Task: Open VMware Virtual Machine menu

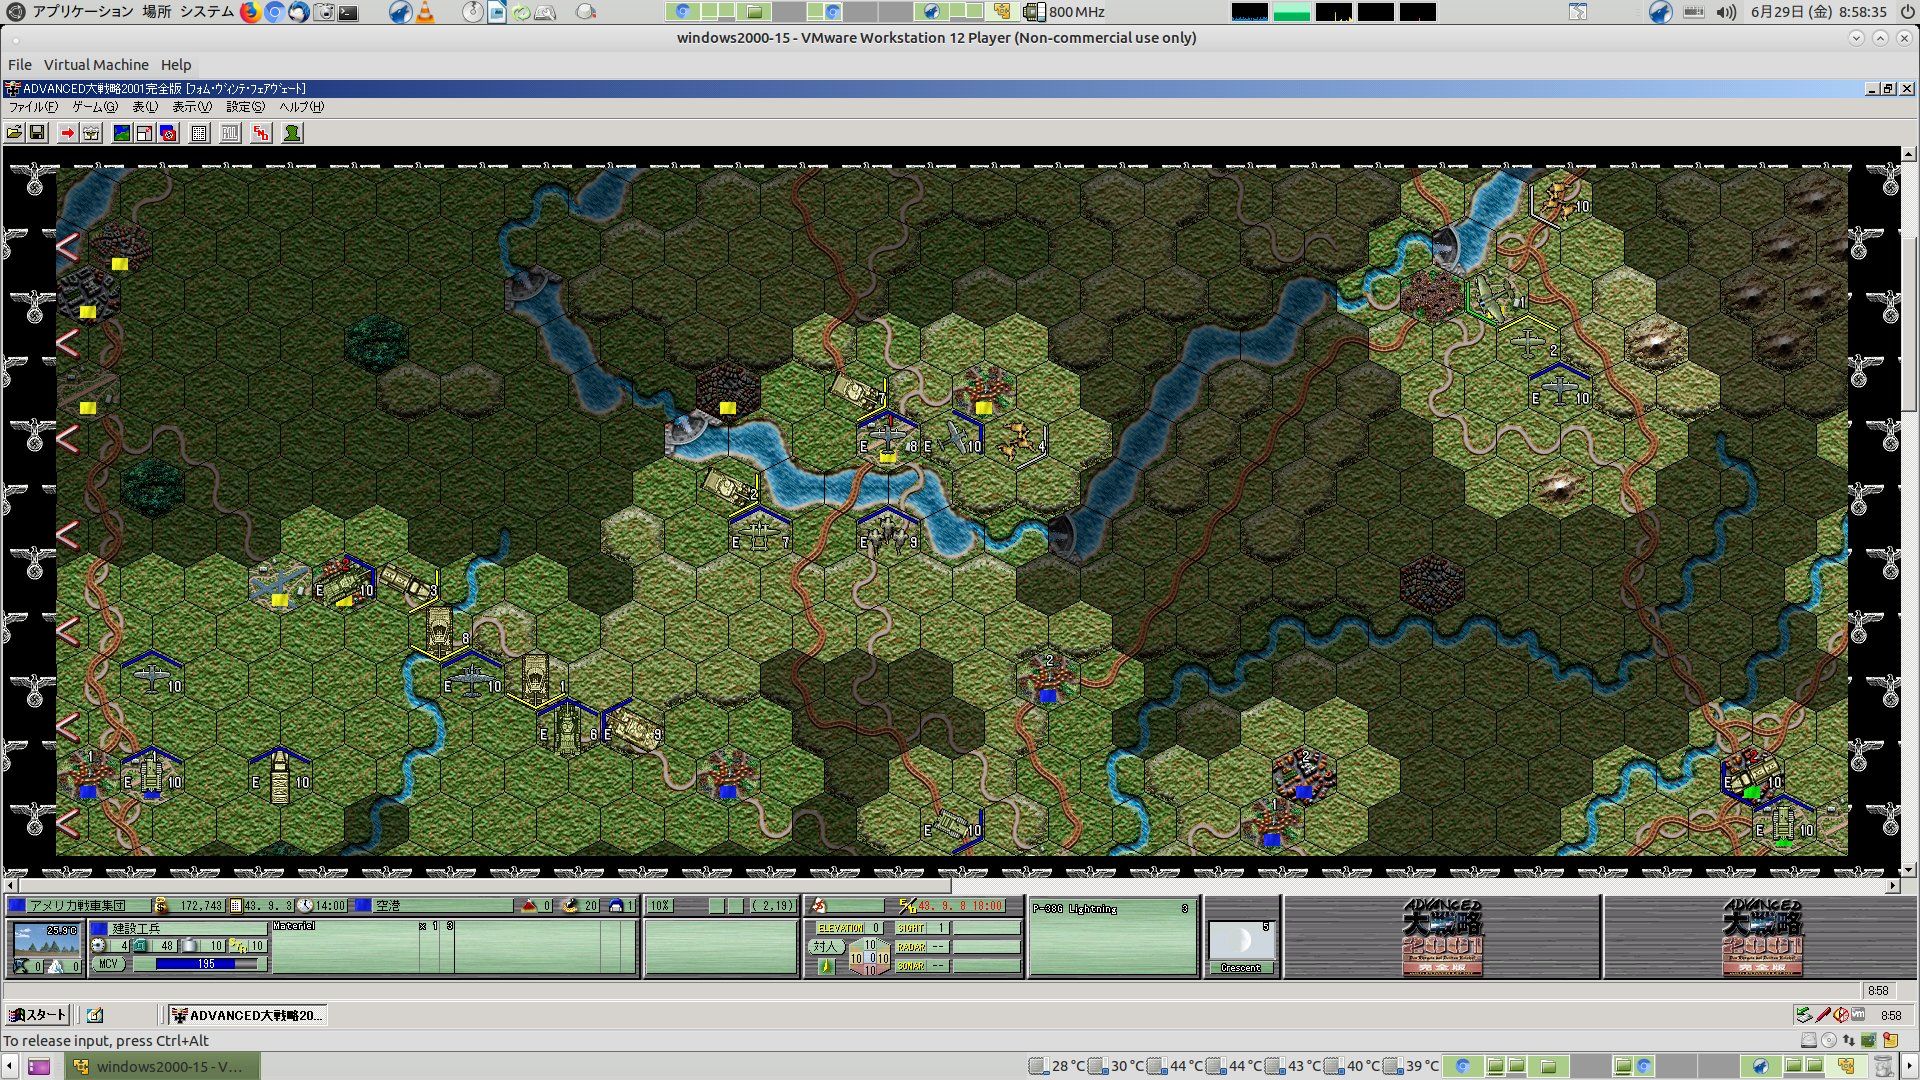Action: 96,64
